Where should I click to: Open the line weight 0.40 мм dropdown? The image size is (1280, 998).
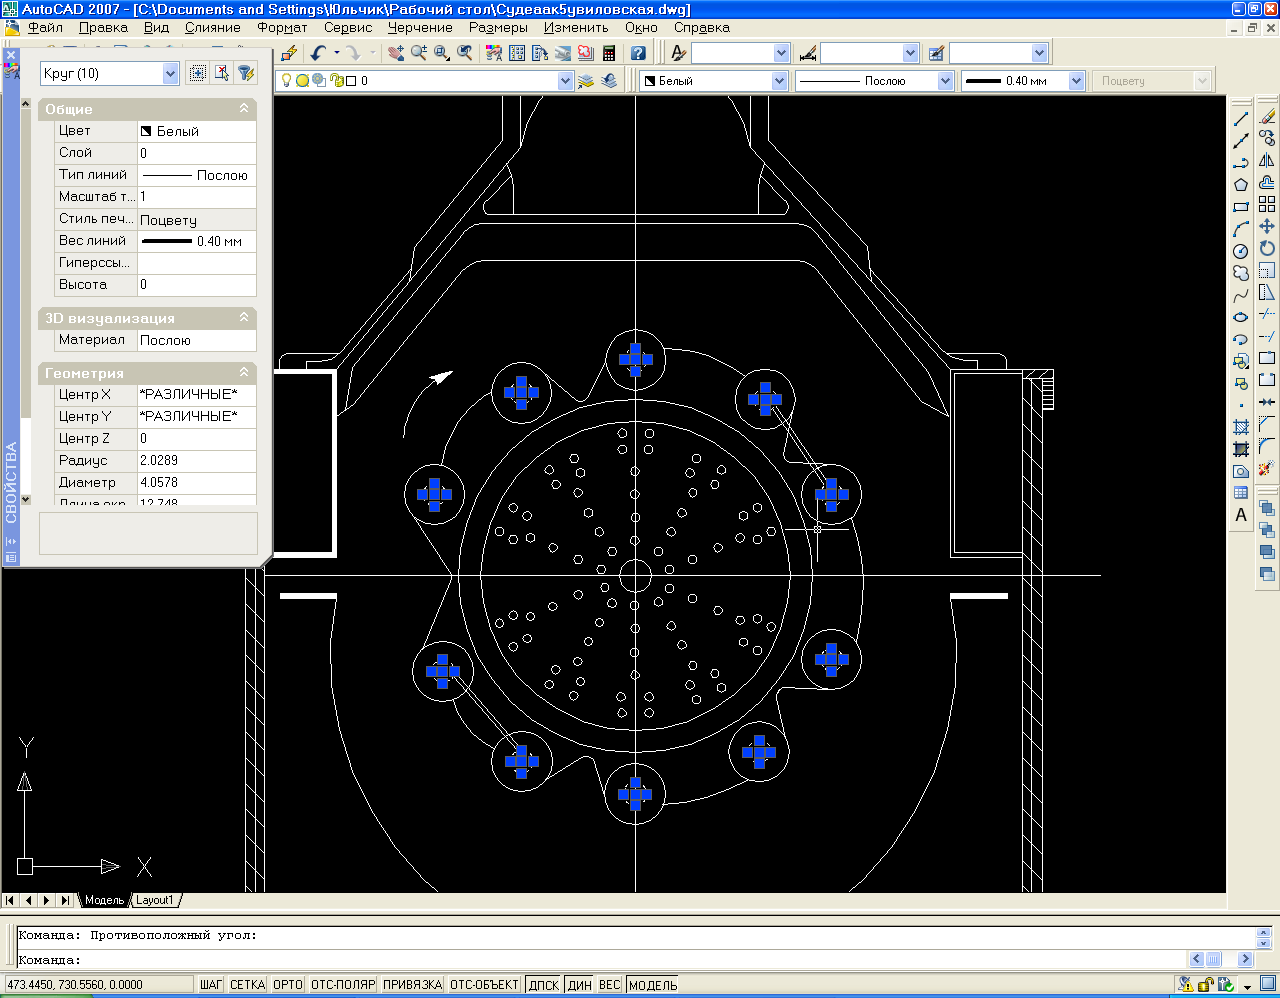(1076, 81)
